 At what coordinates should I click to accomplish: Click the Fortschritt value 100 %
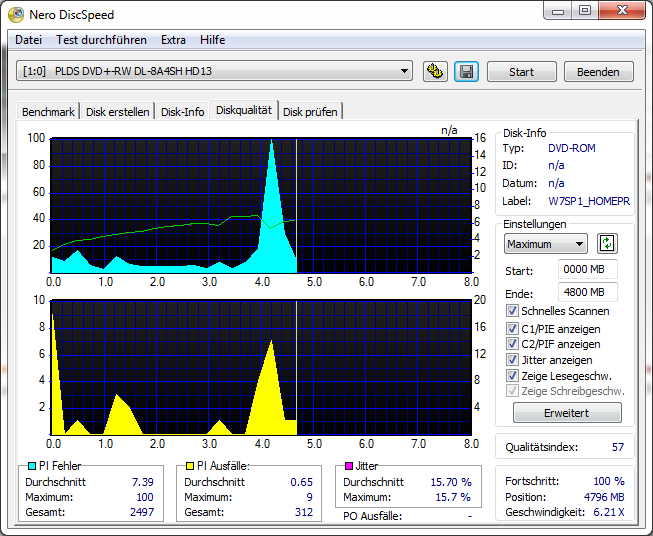609,481
